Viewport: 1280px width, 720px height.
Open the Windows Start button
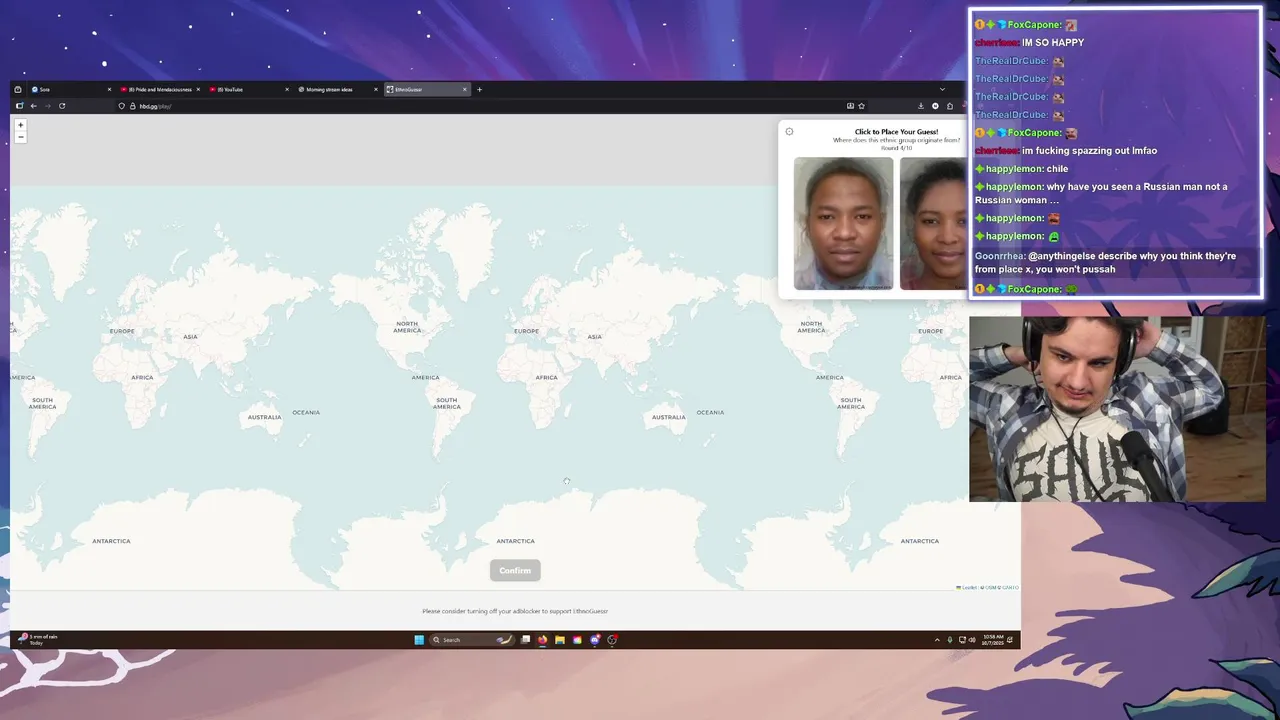pyautogui.click(x=419, y=640)
